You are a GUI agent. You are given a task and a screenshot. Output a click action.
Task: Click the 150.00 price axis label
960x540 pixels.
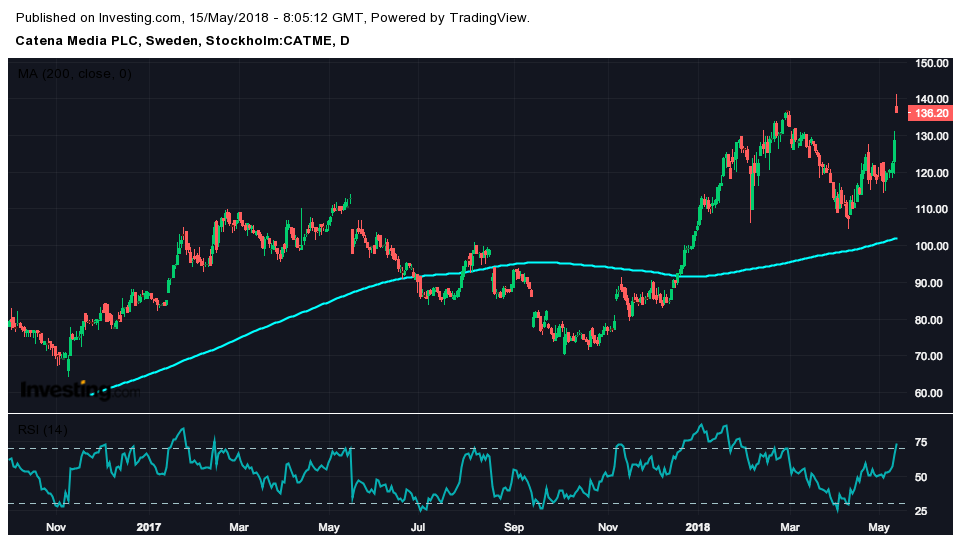click(932, 63)
